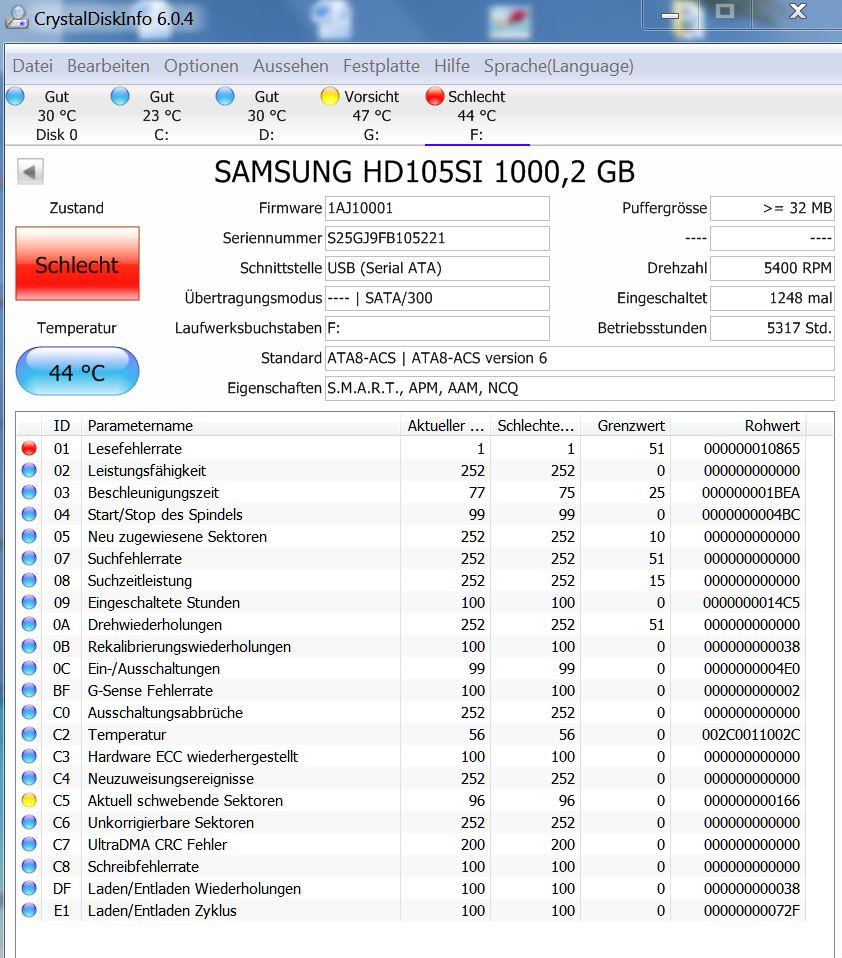Viewport: 842px width, 958px height.
Task: Click blue icon of UltraDMA CRC Fehler
Action: click(29, 844)
